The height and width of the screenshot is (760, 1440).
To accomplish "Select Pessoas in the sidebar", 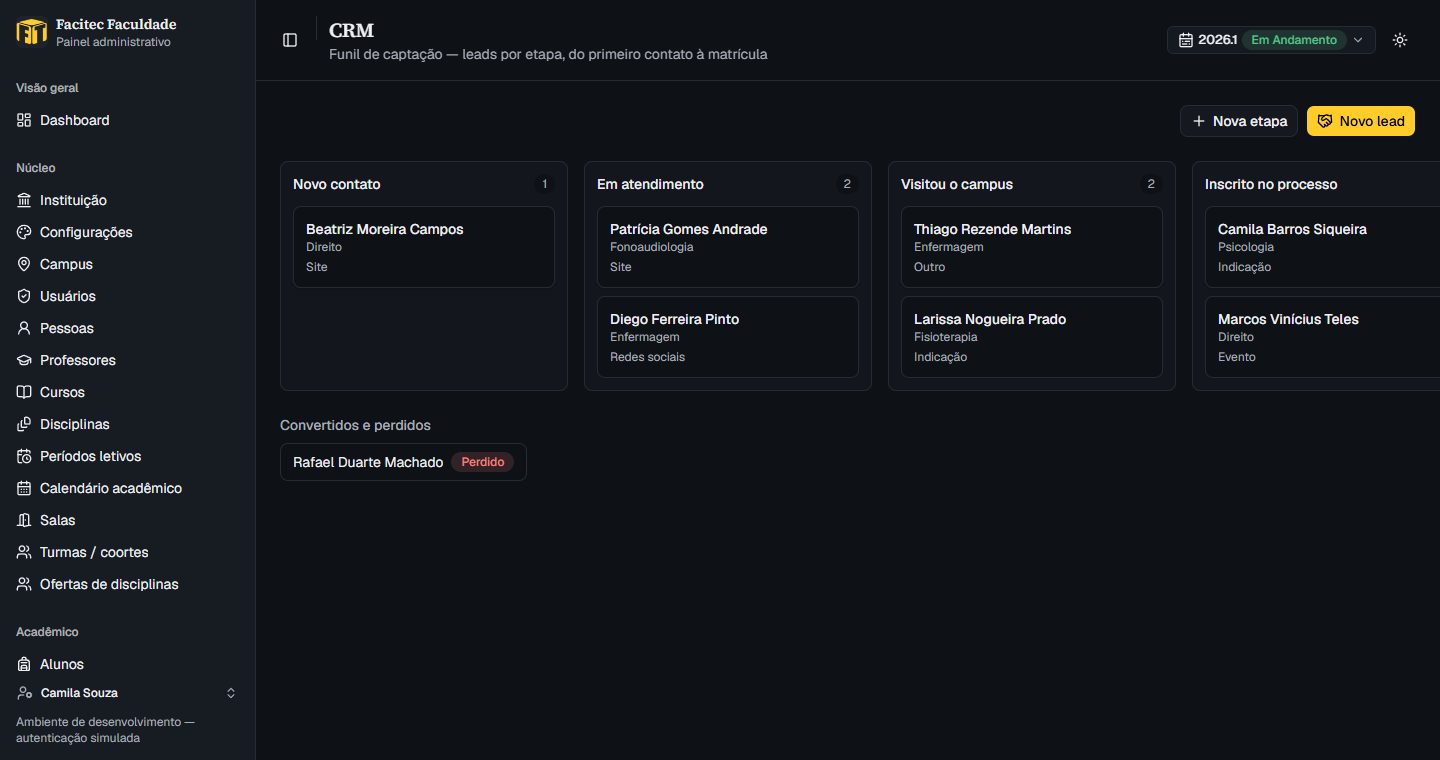I will click(127, 328).
